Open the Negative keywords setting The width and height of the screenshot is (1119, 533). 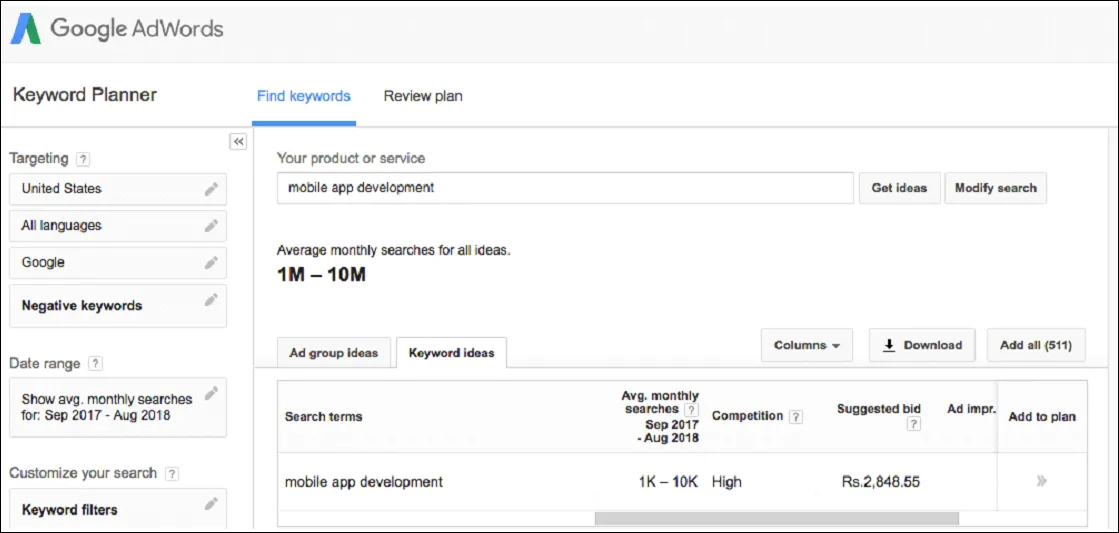(x=118, y=305)
